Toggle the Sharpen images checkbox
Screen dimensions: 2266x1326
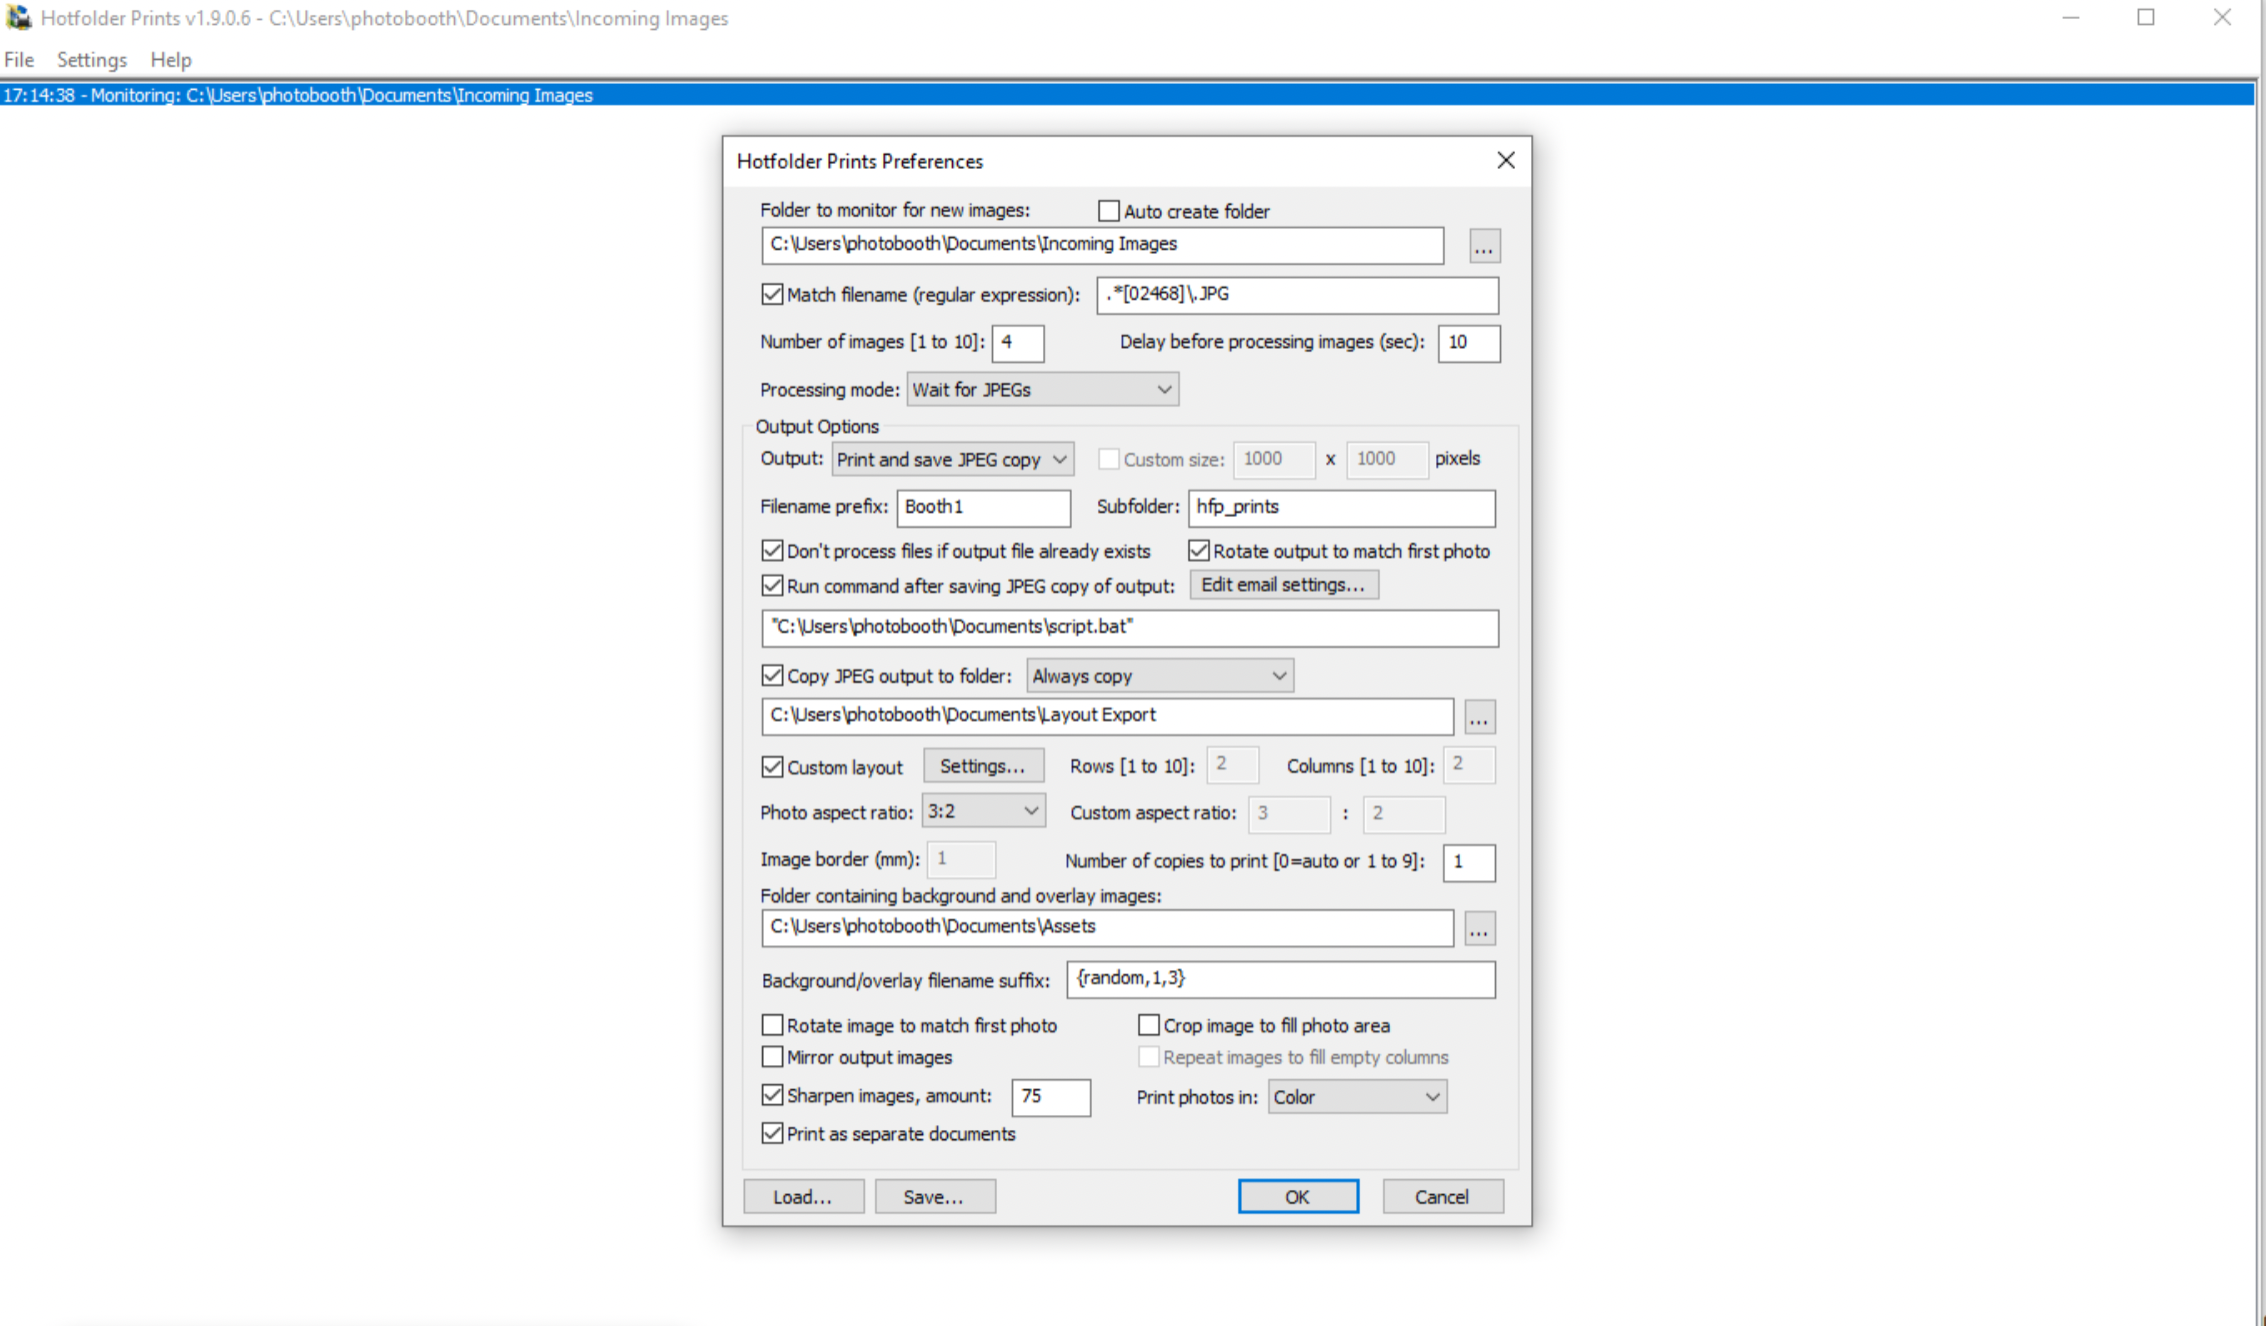tap(772, 1095)
